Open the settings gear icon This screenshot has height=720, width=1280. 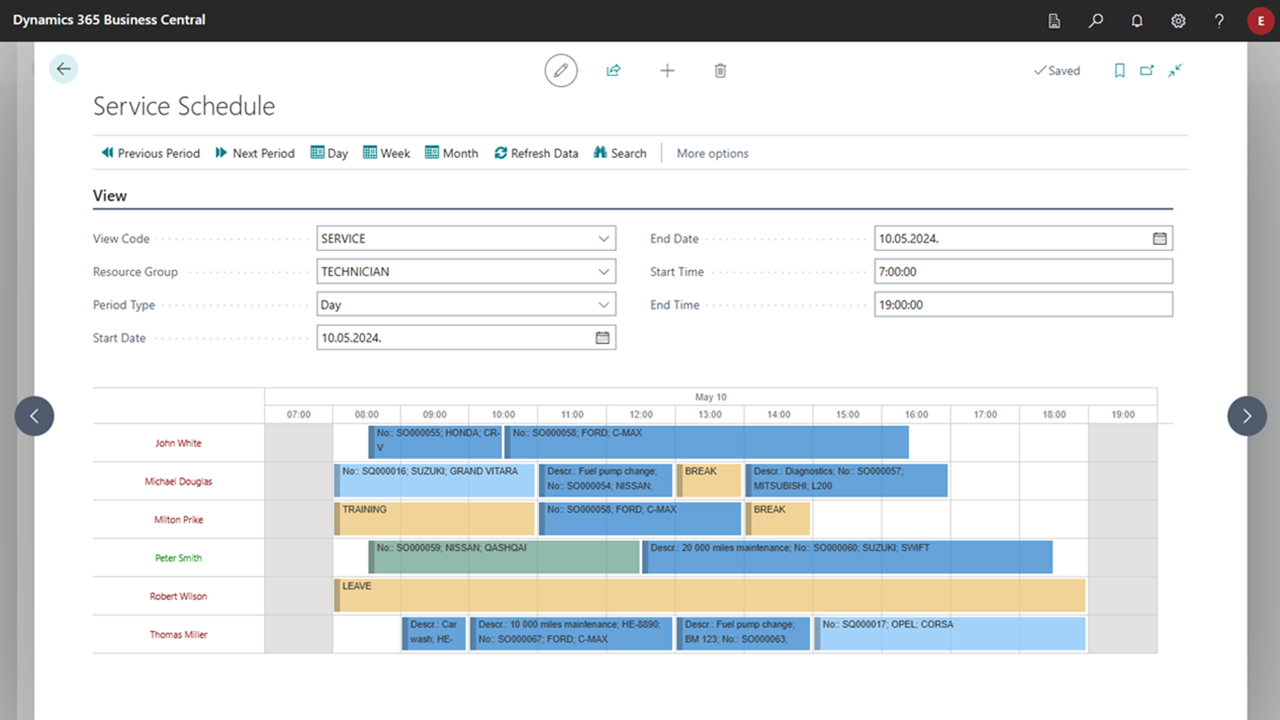[x=1178, y=20]
